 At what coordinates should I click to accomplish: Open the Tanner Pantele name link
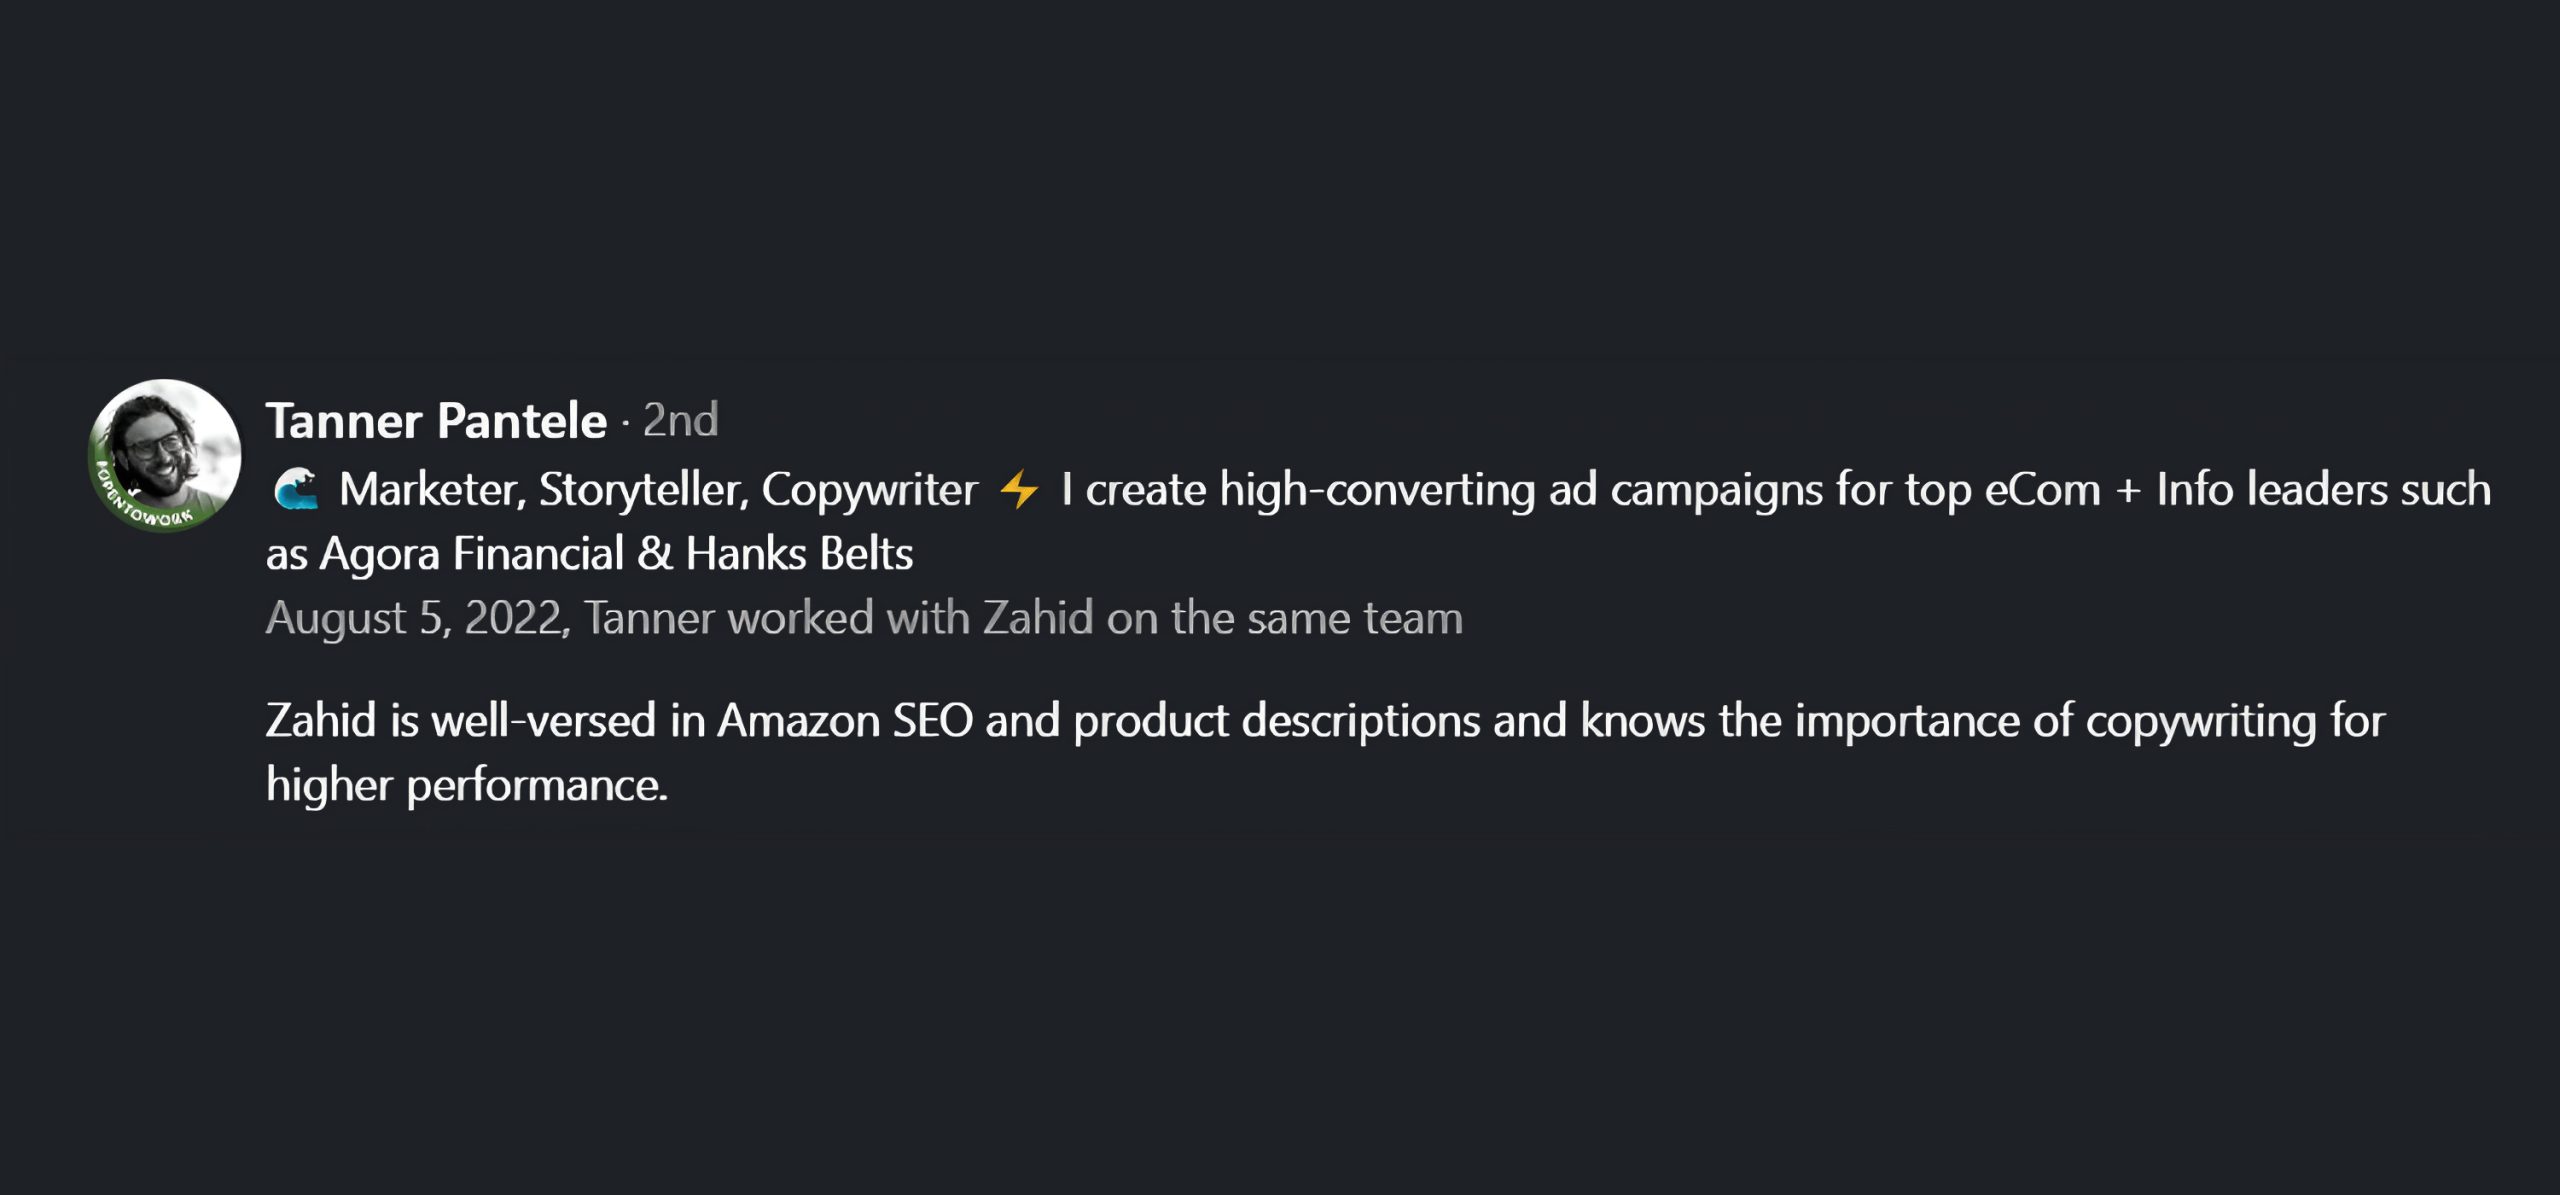pyautogui.click(x=436, y=421)
